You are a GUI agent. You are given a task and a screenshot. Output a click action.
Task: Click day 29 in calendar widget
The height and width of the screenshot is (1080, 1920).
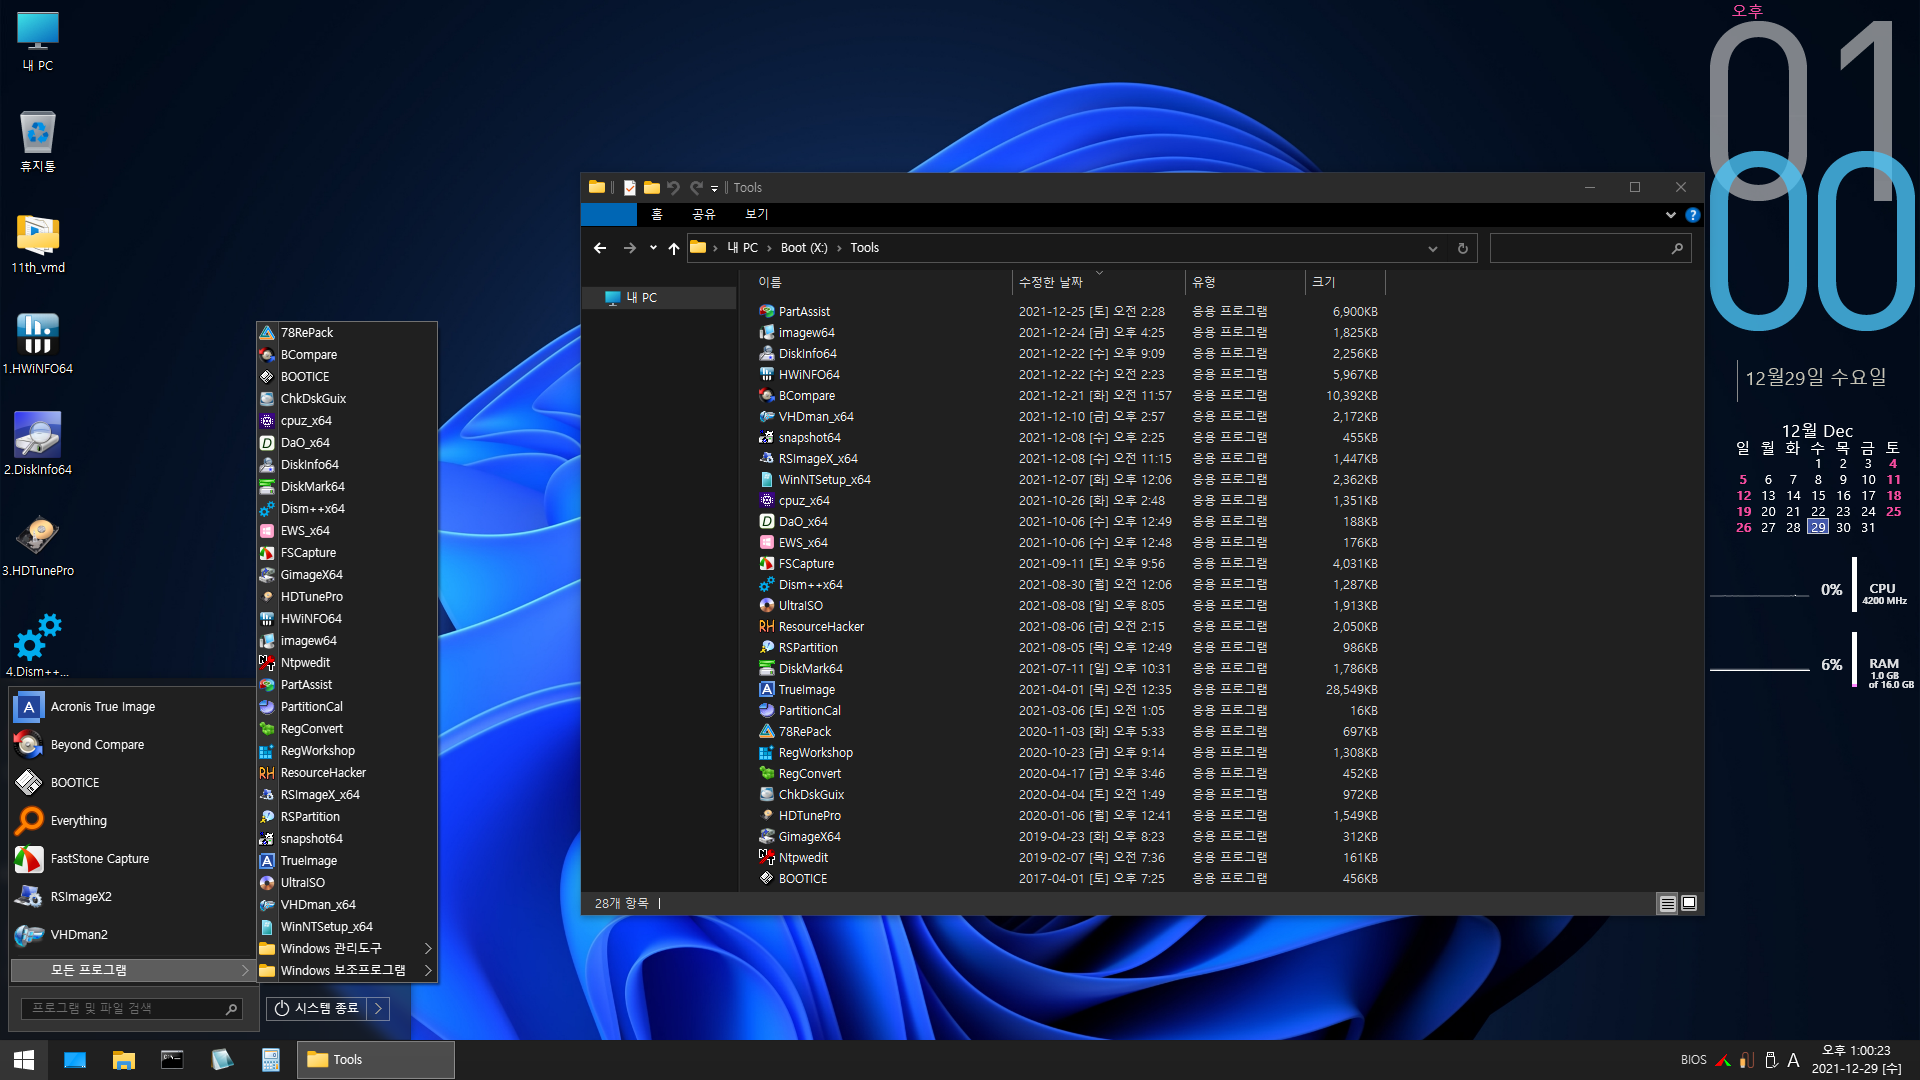[1817, 528]
